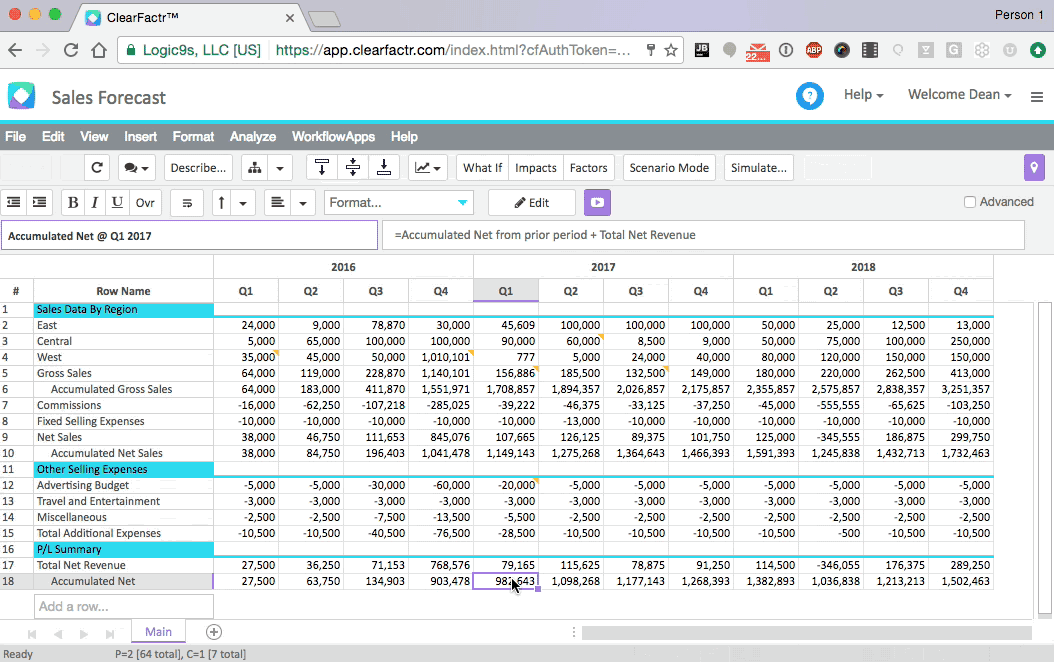
Task: Add a new sheet with plus icon
Action: (213, 632)
